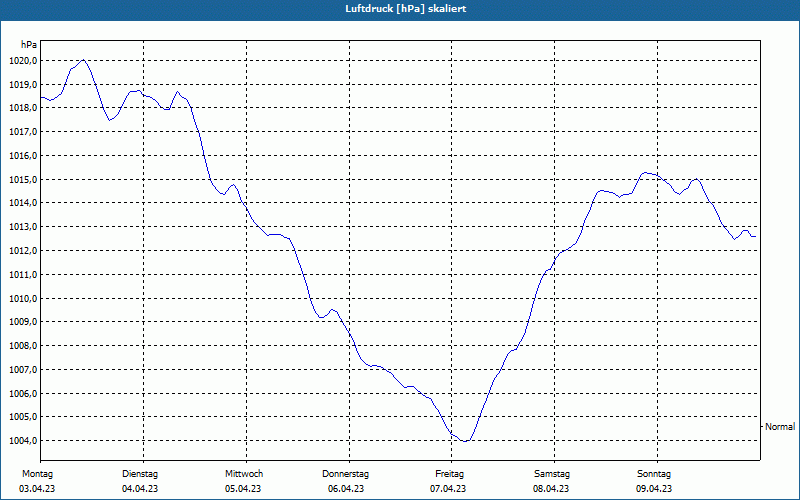Click the 'Dienstag' day label
Viewport: 800px width, 500px height.
pos(140,474)
